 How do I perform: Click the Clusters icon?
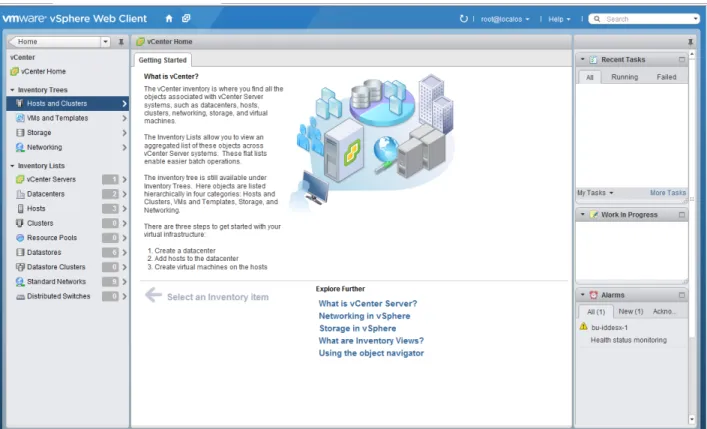pyautogui.click(x=20, y=223)
